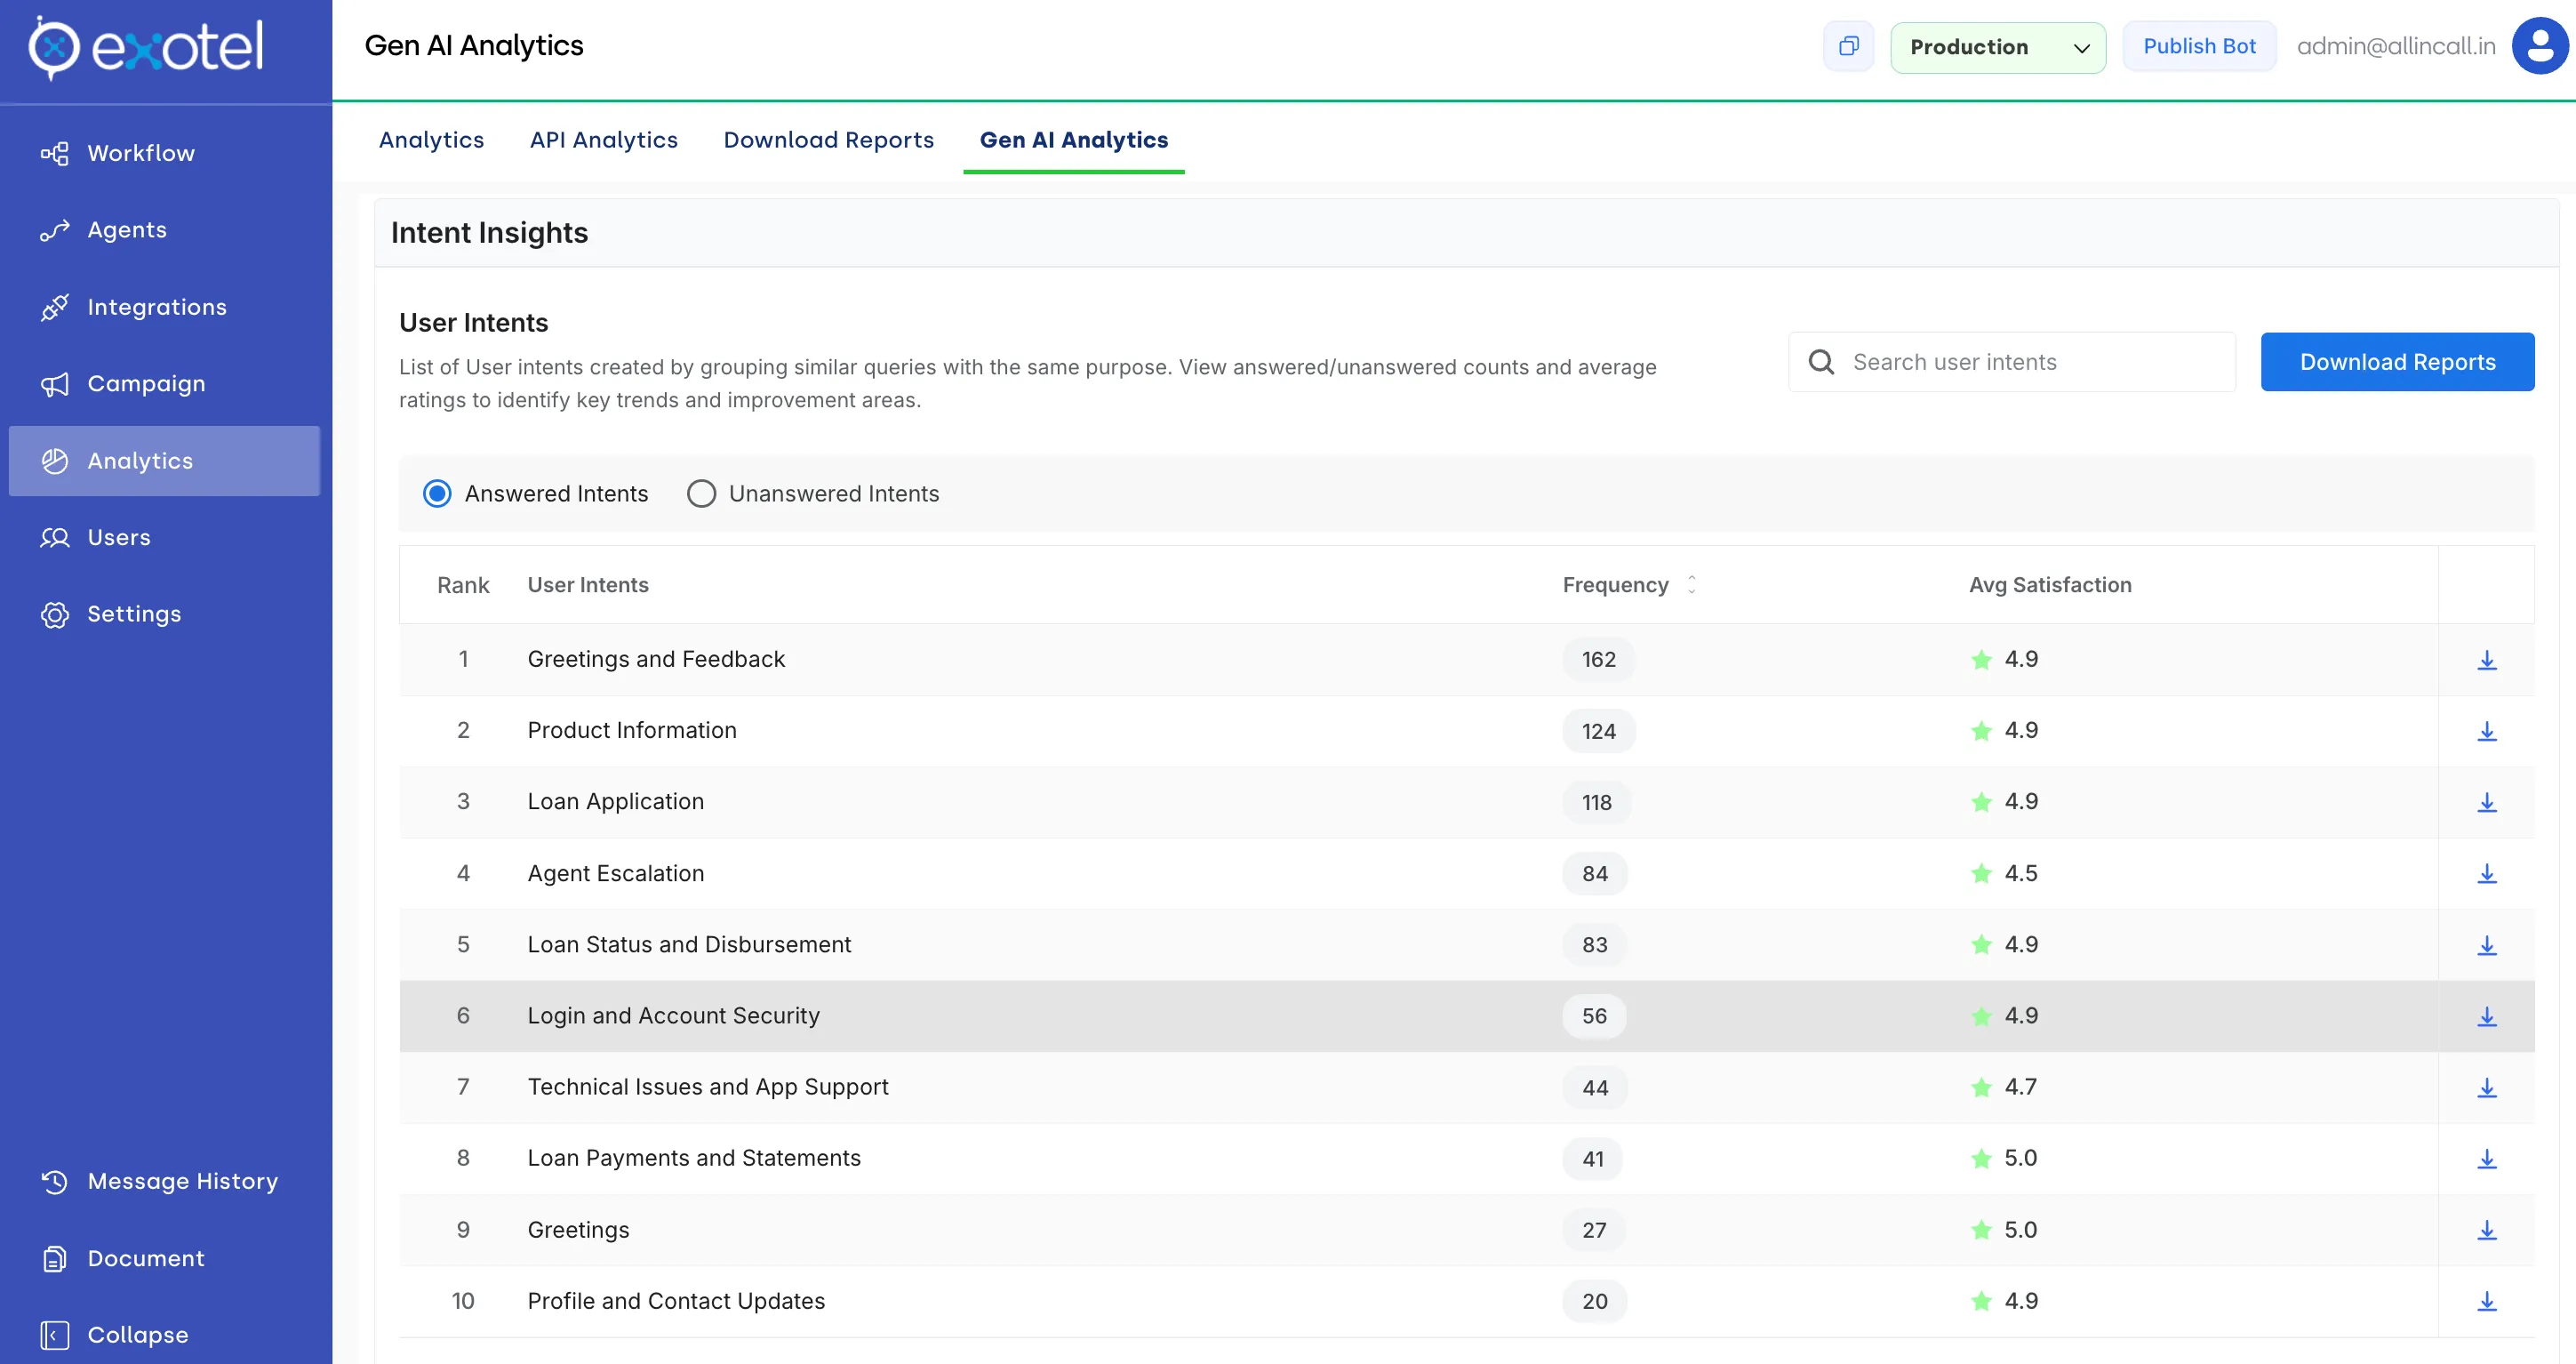Open the Production environment dropdown
This screenshot has width=2576, height=1364.
click(1998, 47)
